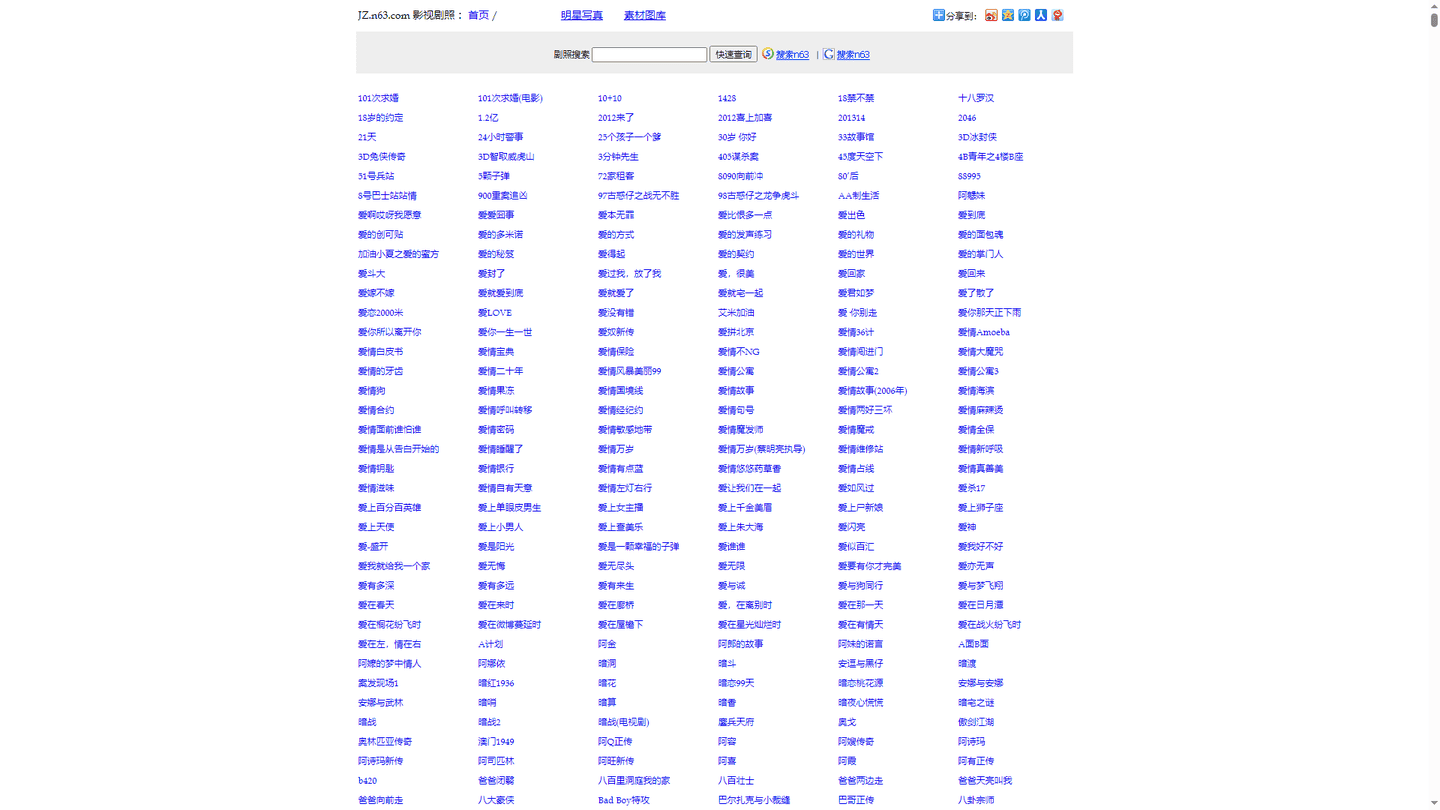Click the 快速查询 button
1440x810 pixels.
point(733,55)
